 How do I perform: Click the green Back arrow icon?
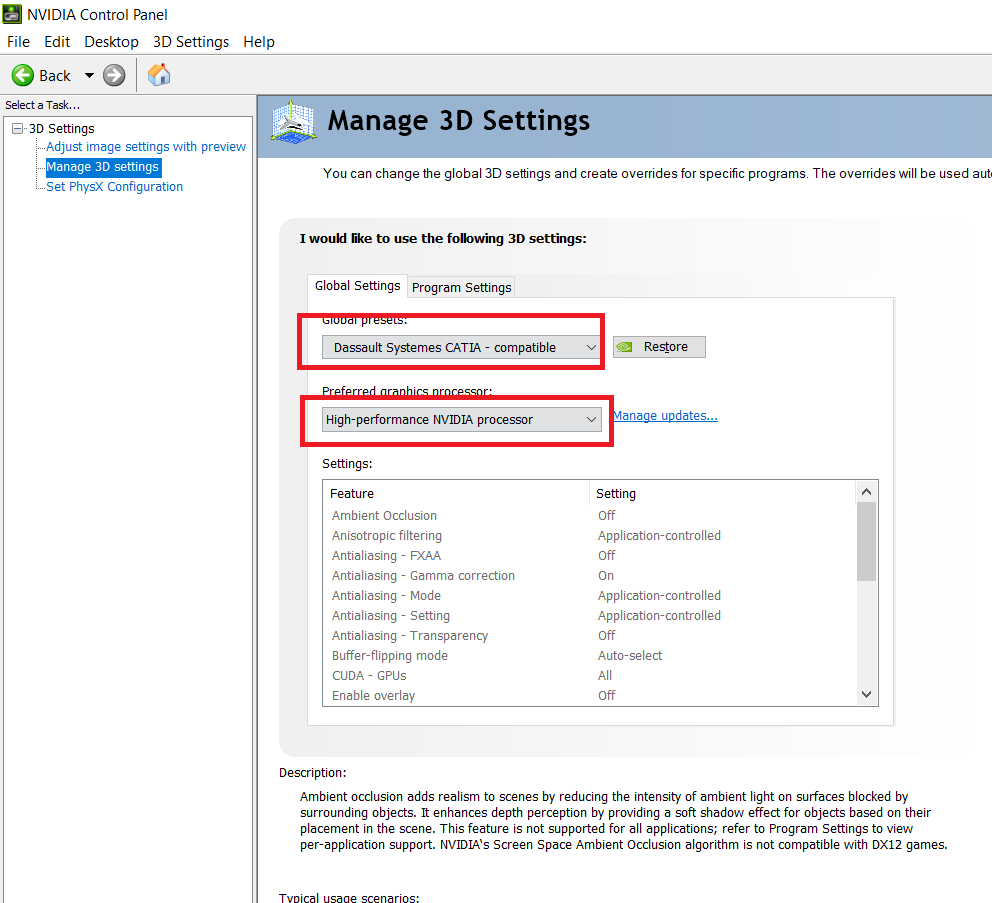point(23,75)
